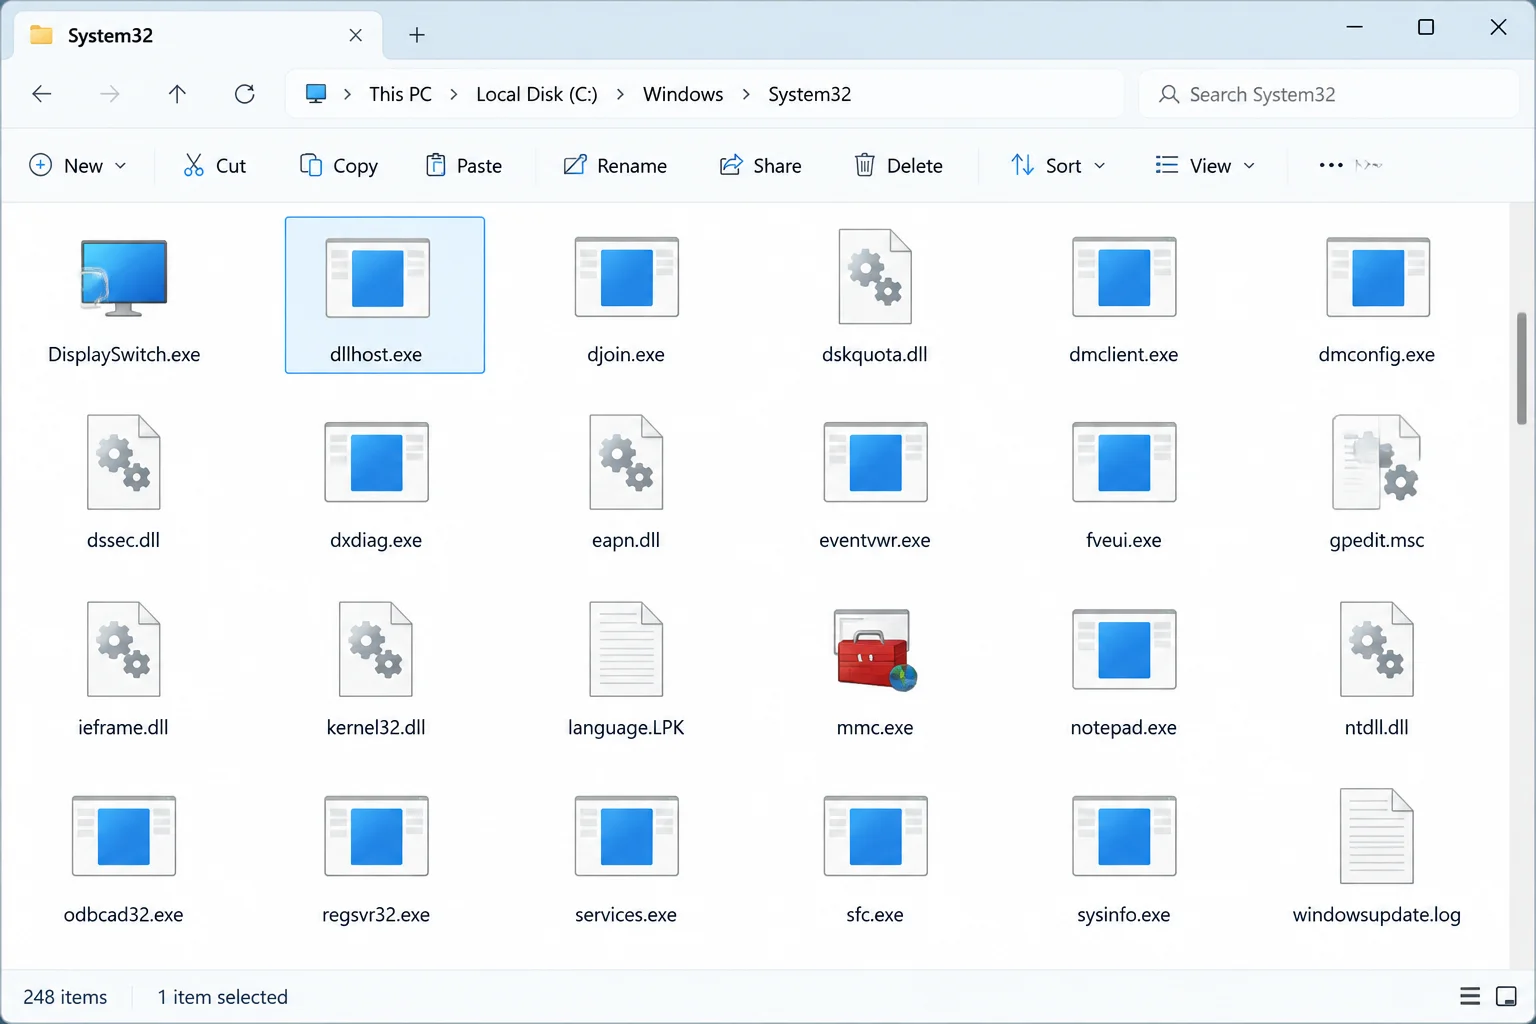Open the New item dropdown
Image resolution: width=1536 pixels, height=1024 pixels.
point(79,165)
